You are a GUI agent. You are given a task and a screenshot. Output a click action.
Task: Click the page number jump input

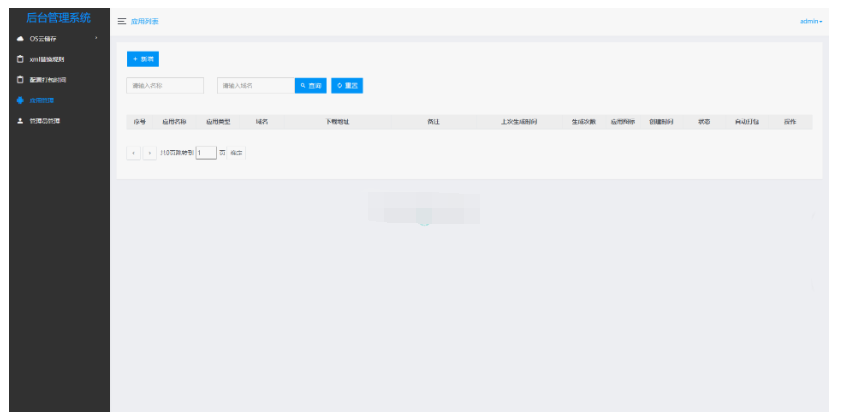coord(206,153)
